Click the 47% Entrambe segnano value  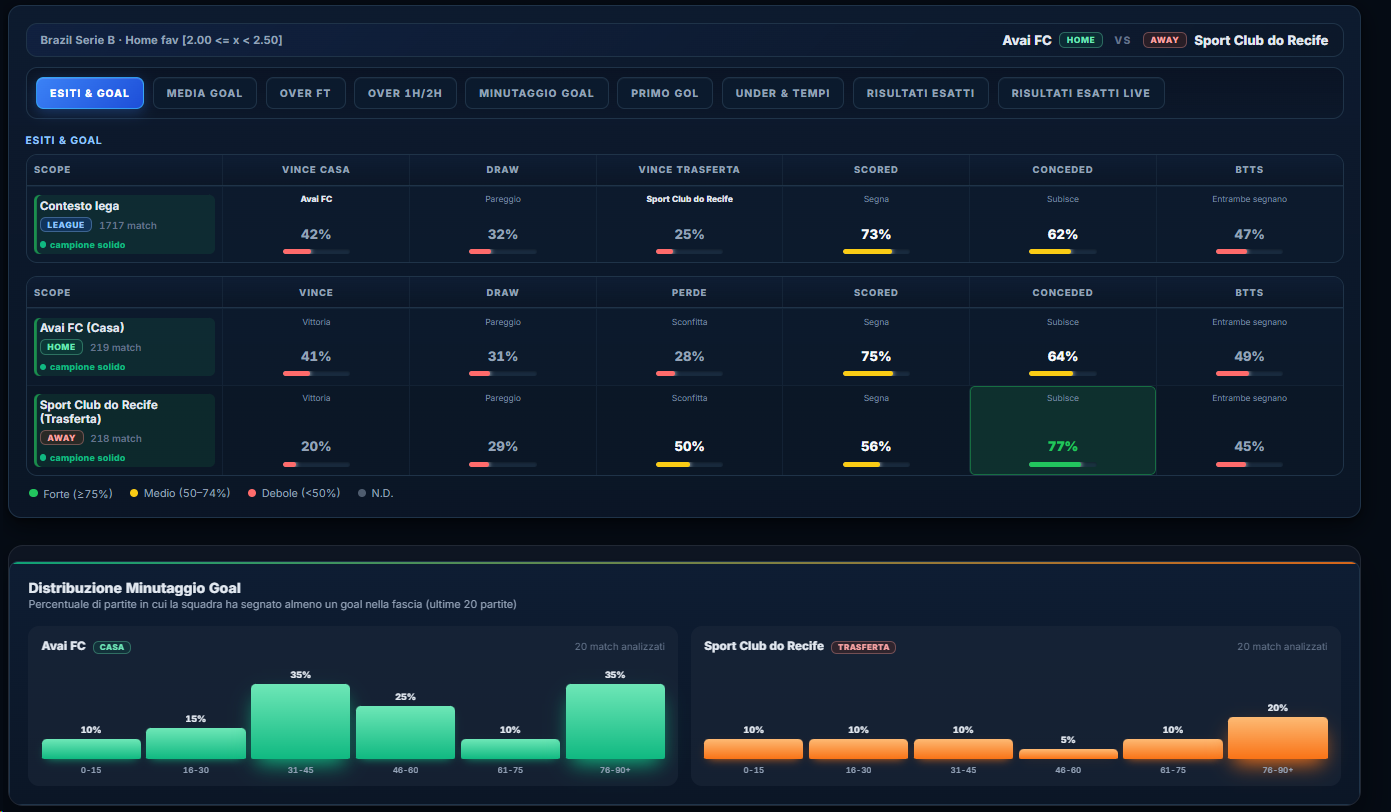(1249, 234)
